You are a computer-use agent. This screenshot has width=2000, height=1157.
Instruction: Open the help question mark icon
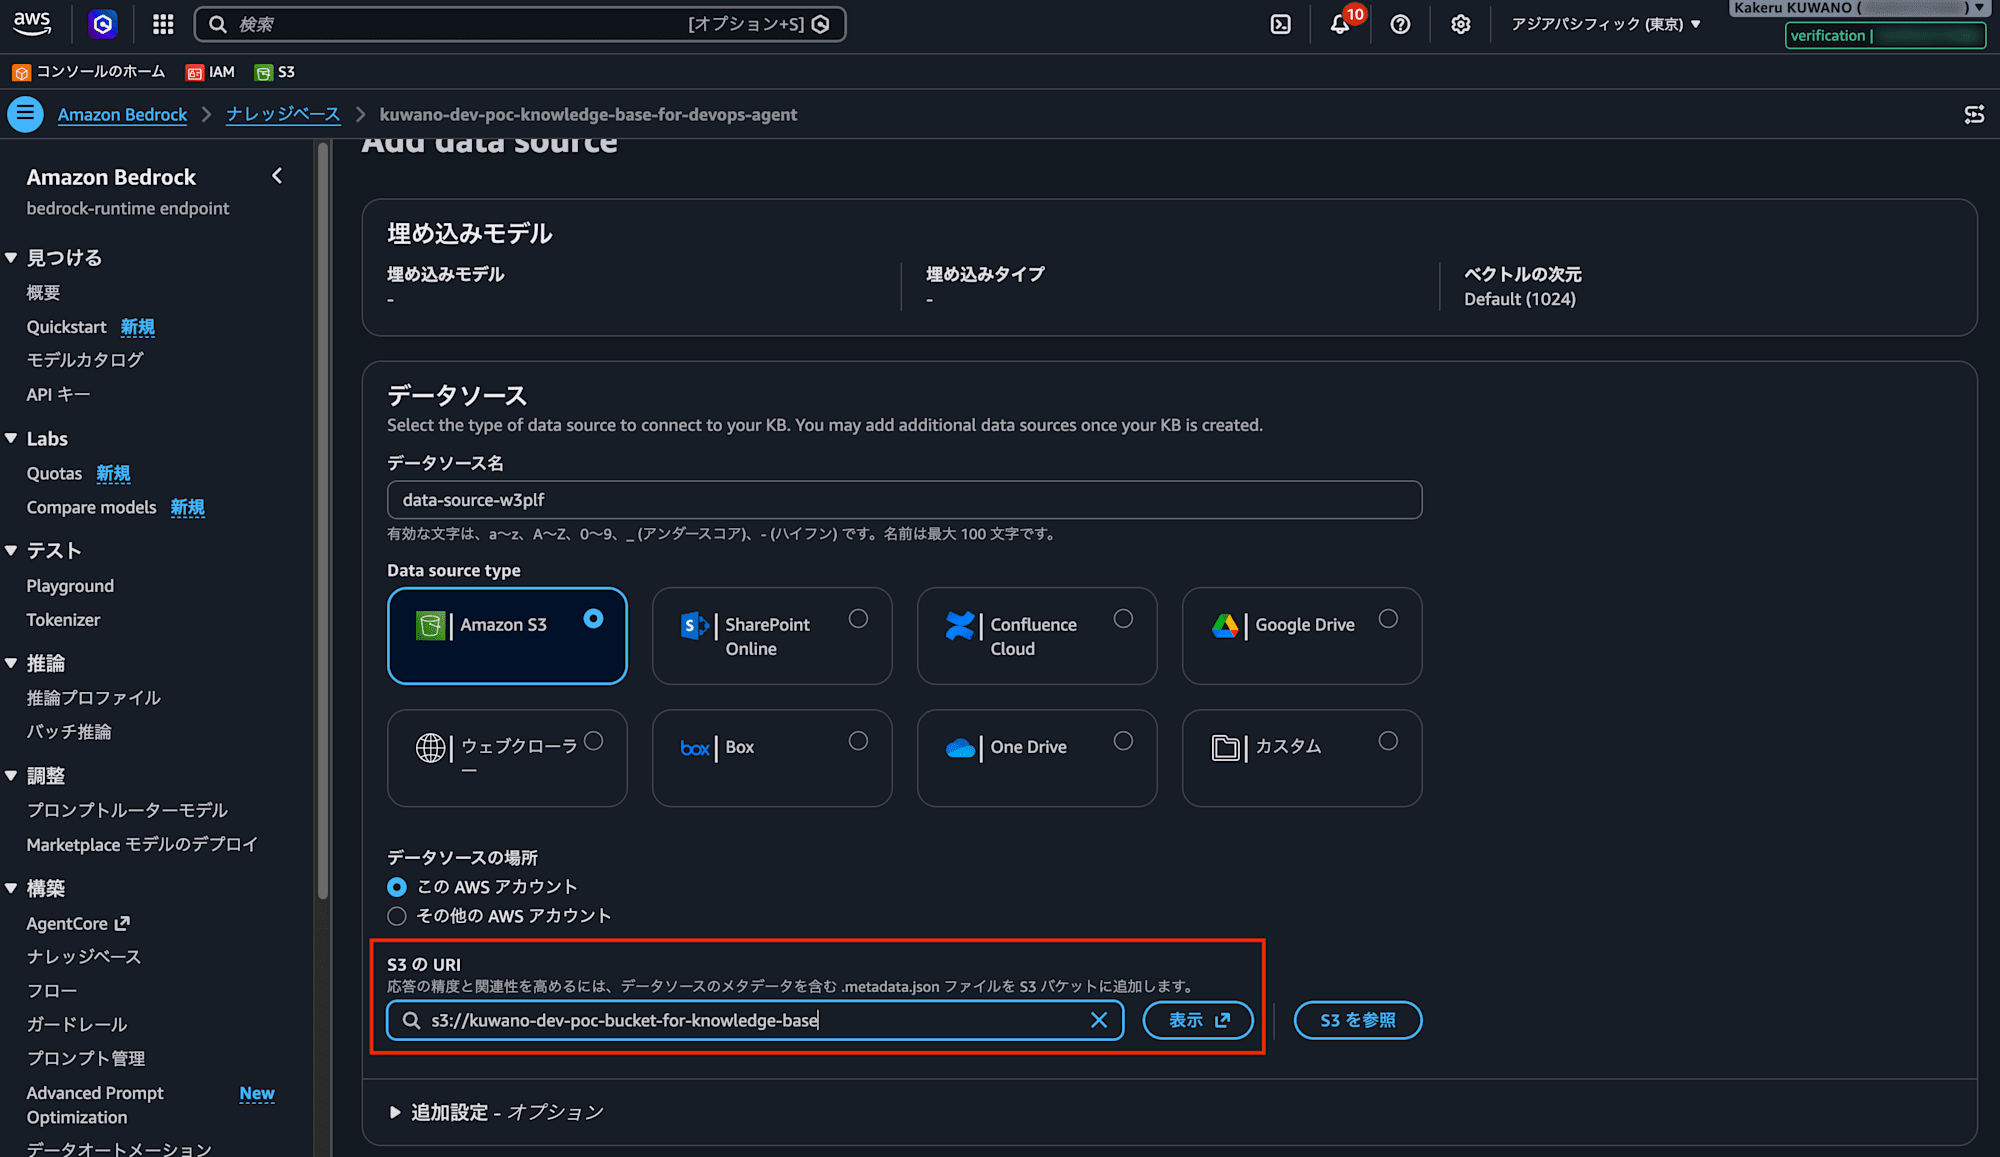pyautogui.click(x=1400, y=24)
